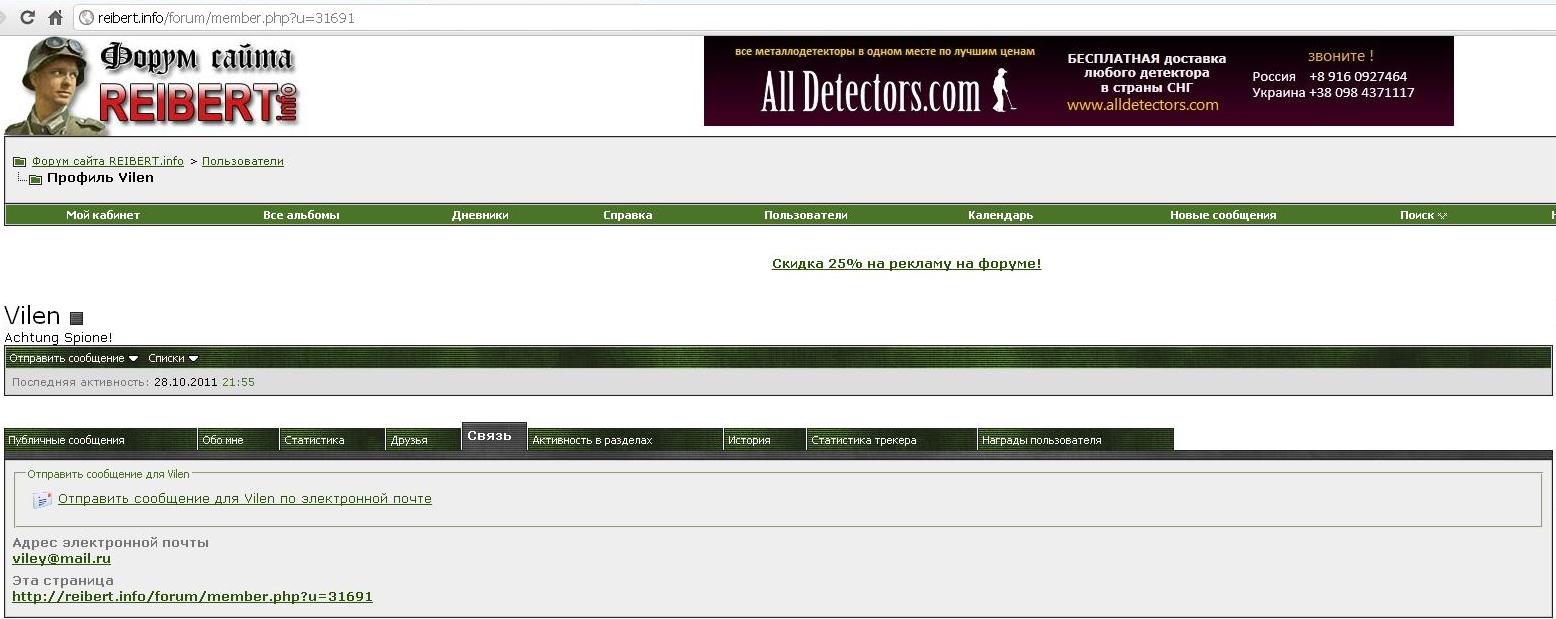The image size is (1556, 619).
Task: Click 'Профиль Vilen' heading text
Action: pos(100,178)
